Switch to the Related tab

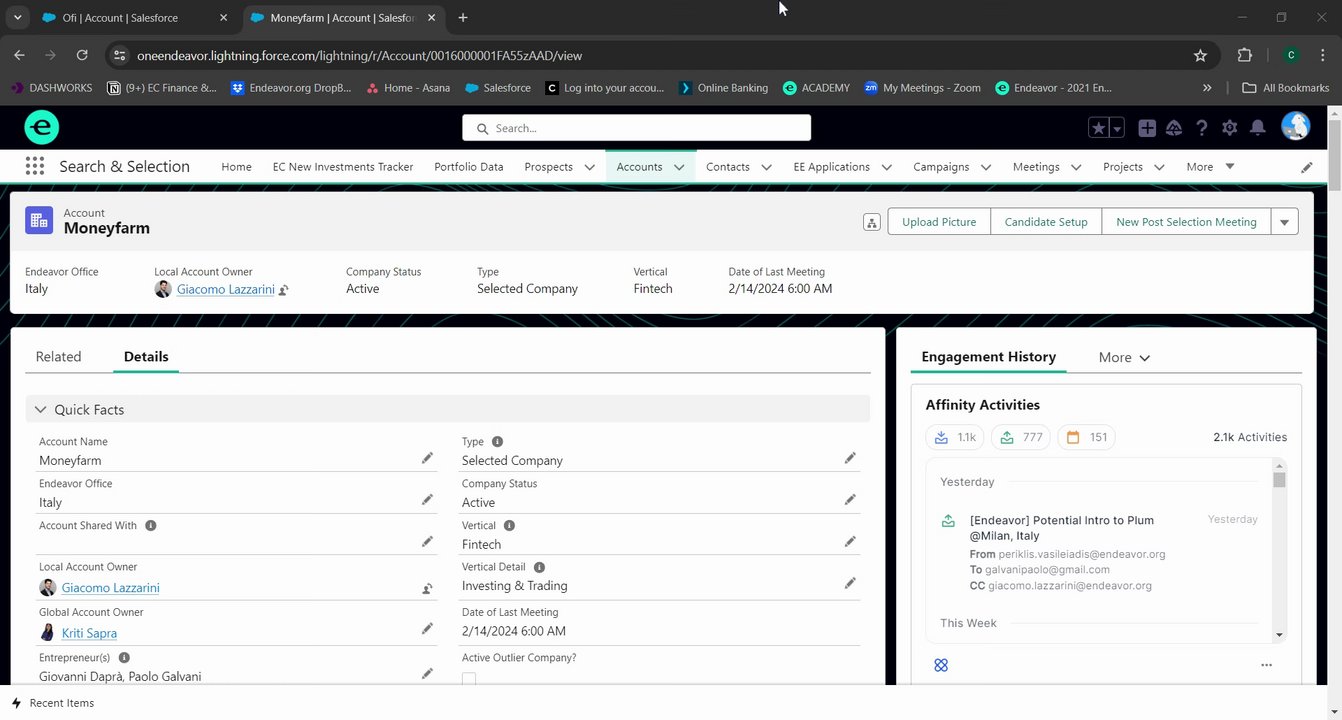58,357
